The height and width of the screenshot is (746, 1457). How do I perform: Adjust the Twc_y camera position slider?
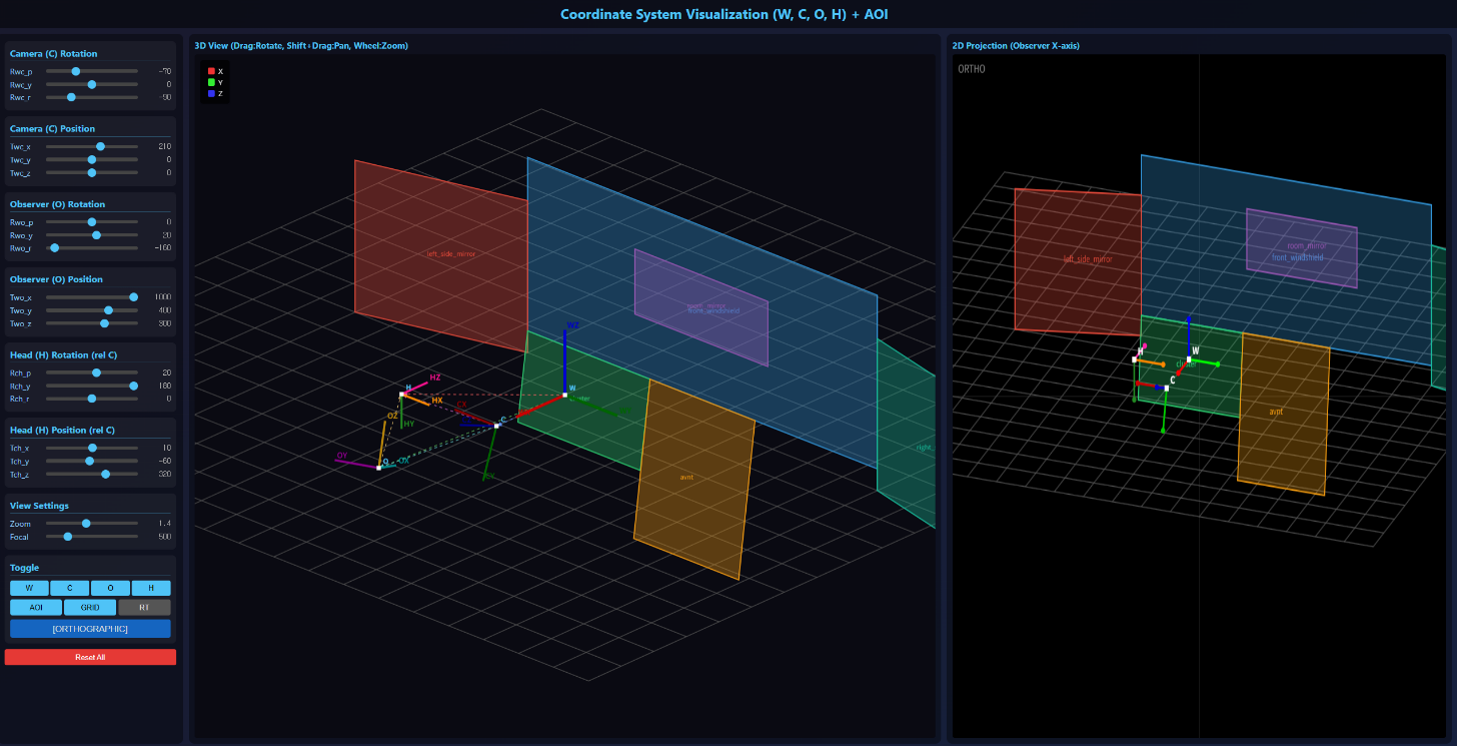pos(92,159)
